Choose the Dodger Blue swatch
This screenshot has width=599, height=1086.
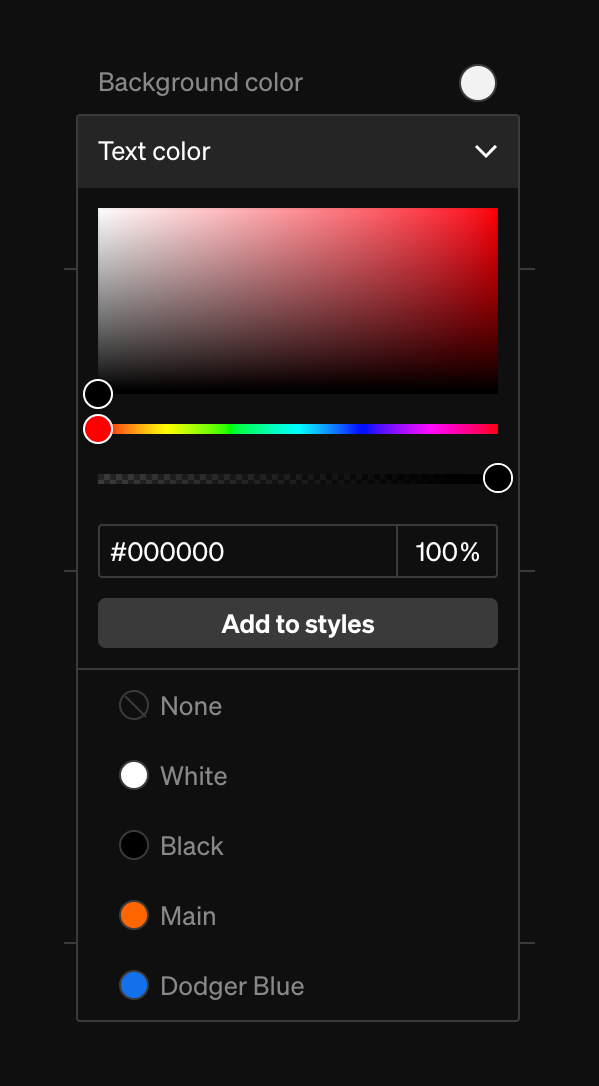(134, 985)
